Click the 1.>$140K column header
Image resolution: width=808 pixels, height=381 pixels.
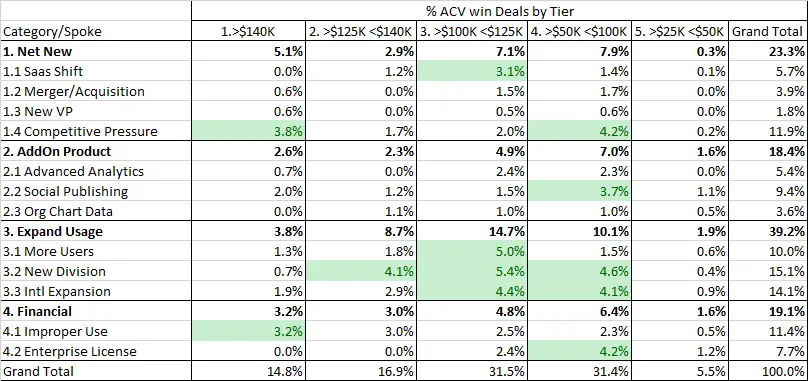click(x=248, y=31)
